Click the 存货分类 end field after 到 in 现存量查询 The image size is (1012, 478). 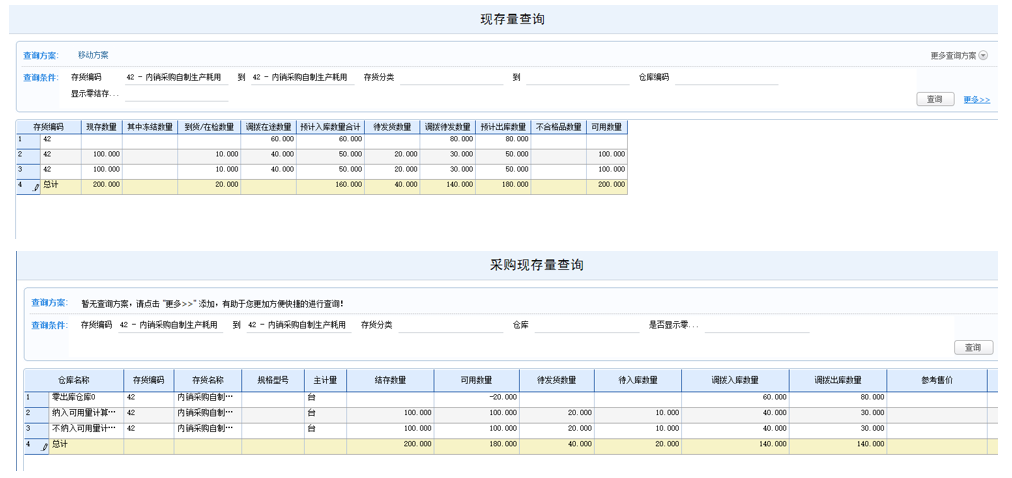coord(578,77)
